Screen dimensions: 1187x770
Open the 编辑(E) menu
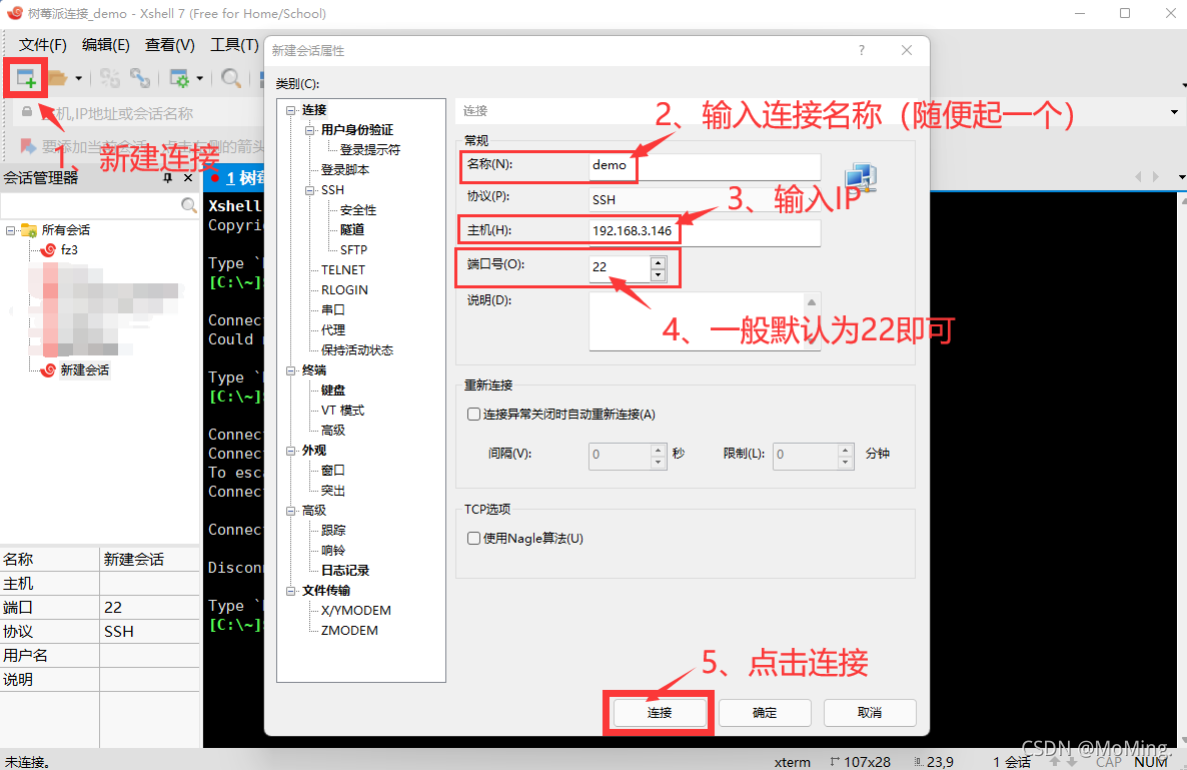pyautogui.click(x=105, y=45)
